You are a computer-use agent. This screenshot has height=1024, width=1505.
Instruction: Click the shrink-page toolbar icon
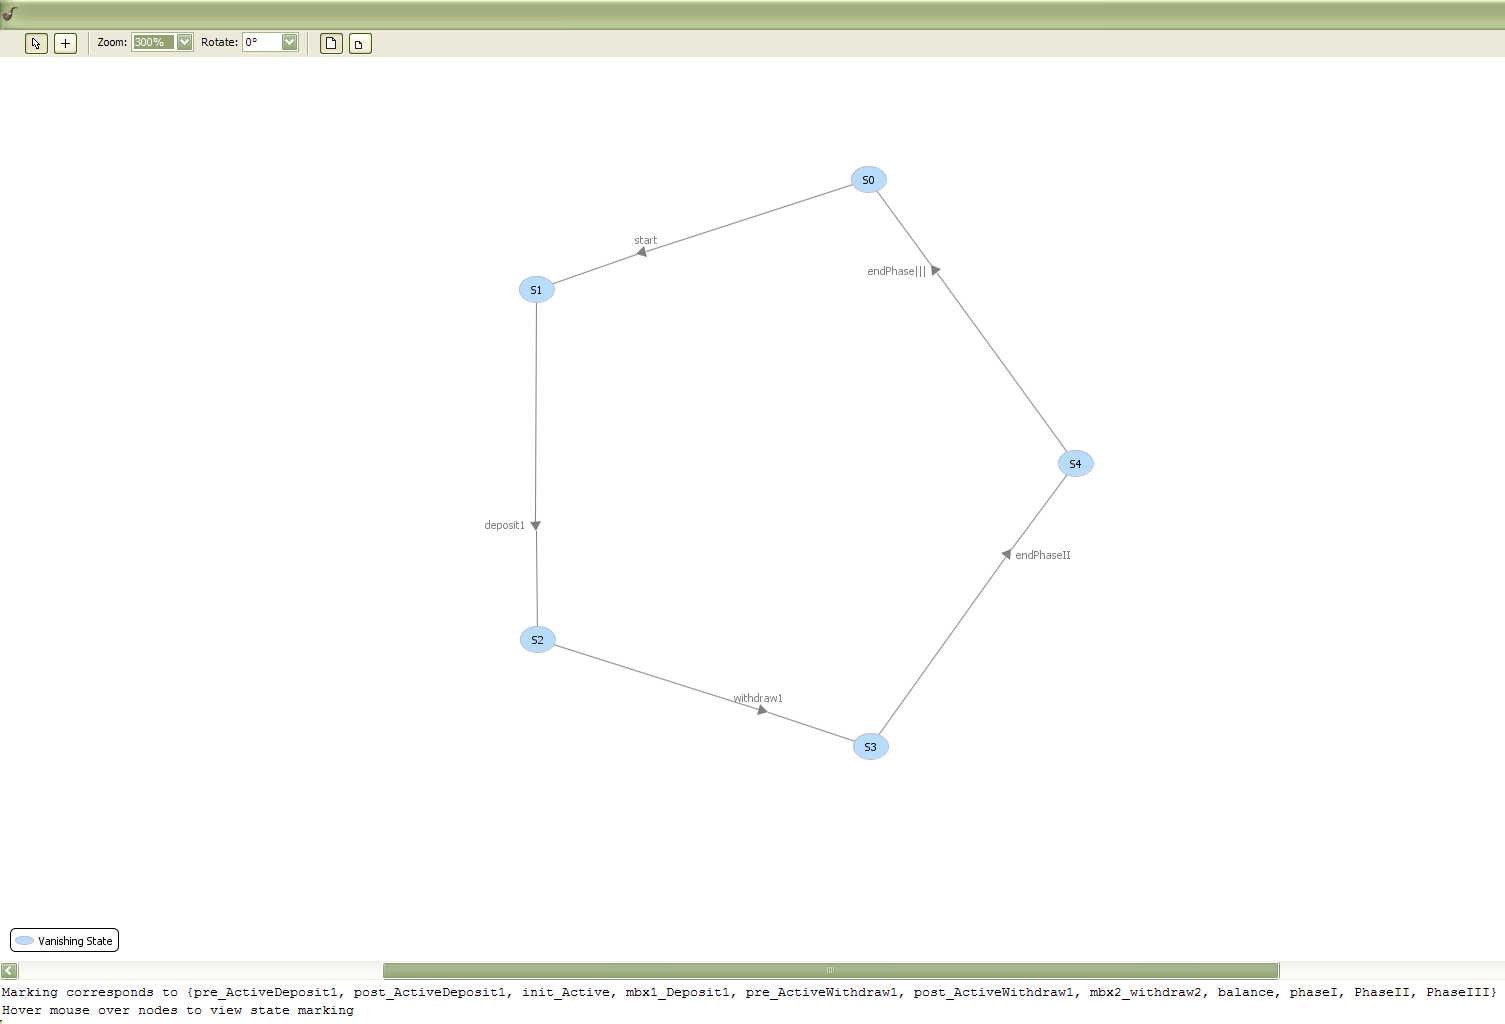tap(359, 43)
